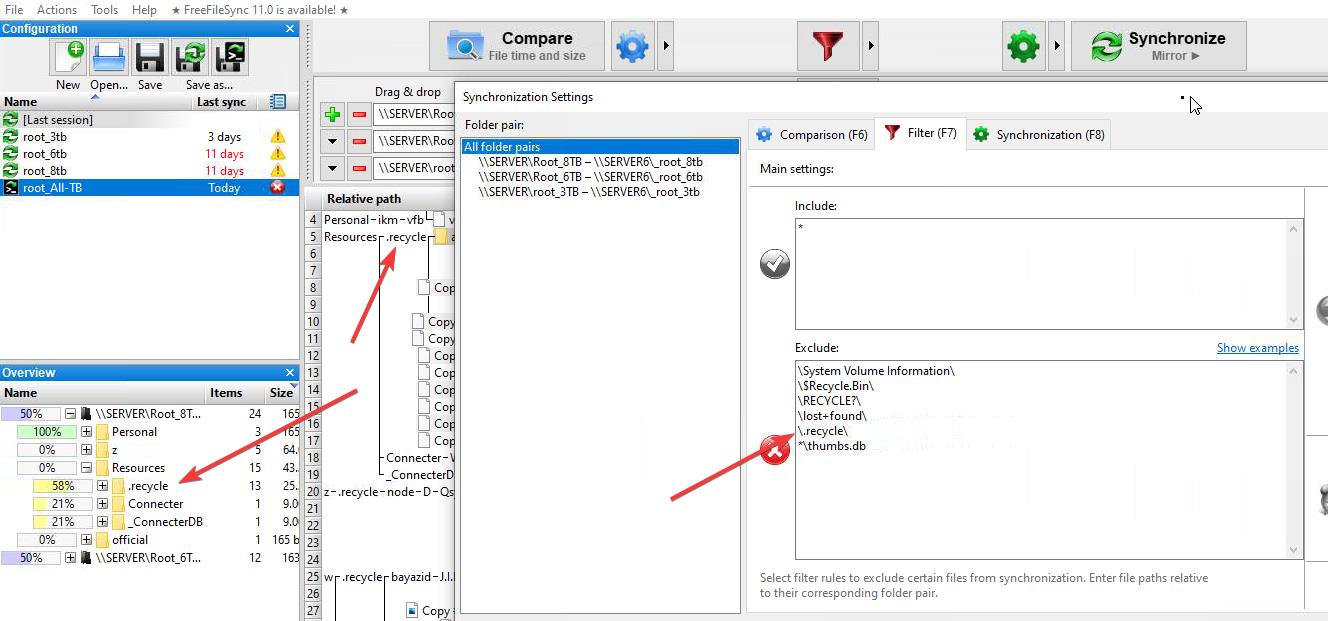Viewport: 1328px width, 621px height.
Task: Expand the .recycle folder node
Action: (102, 486)
